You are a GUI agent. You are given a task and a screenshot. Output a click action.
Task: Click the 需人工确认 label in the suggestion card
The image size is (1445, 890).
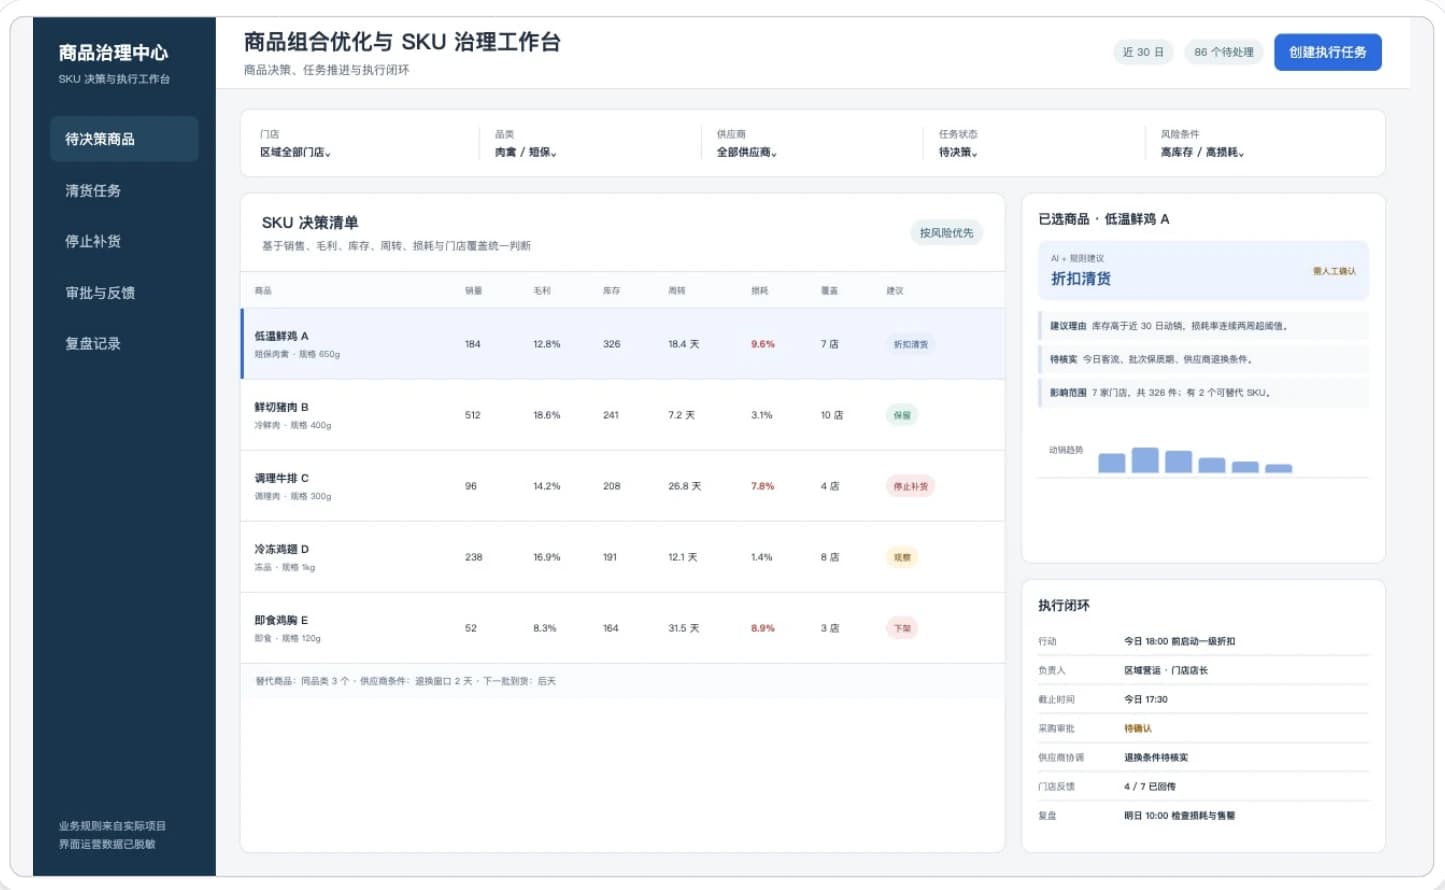tap(1335, 271)
